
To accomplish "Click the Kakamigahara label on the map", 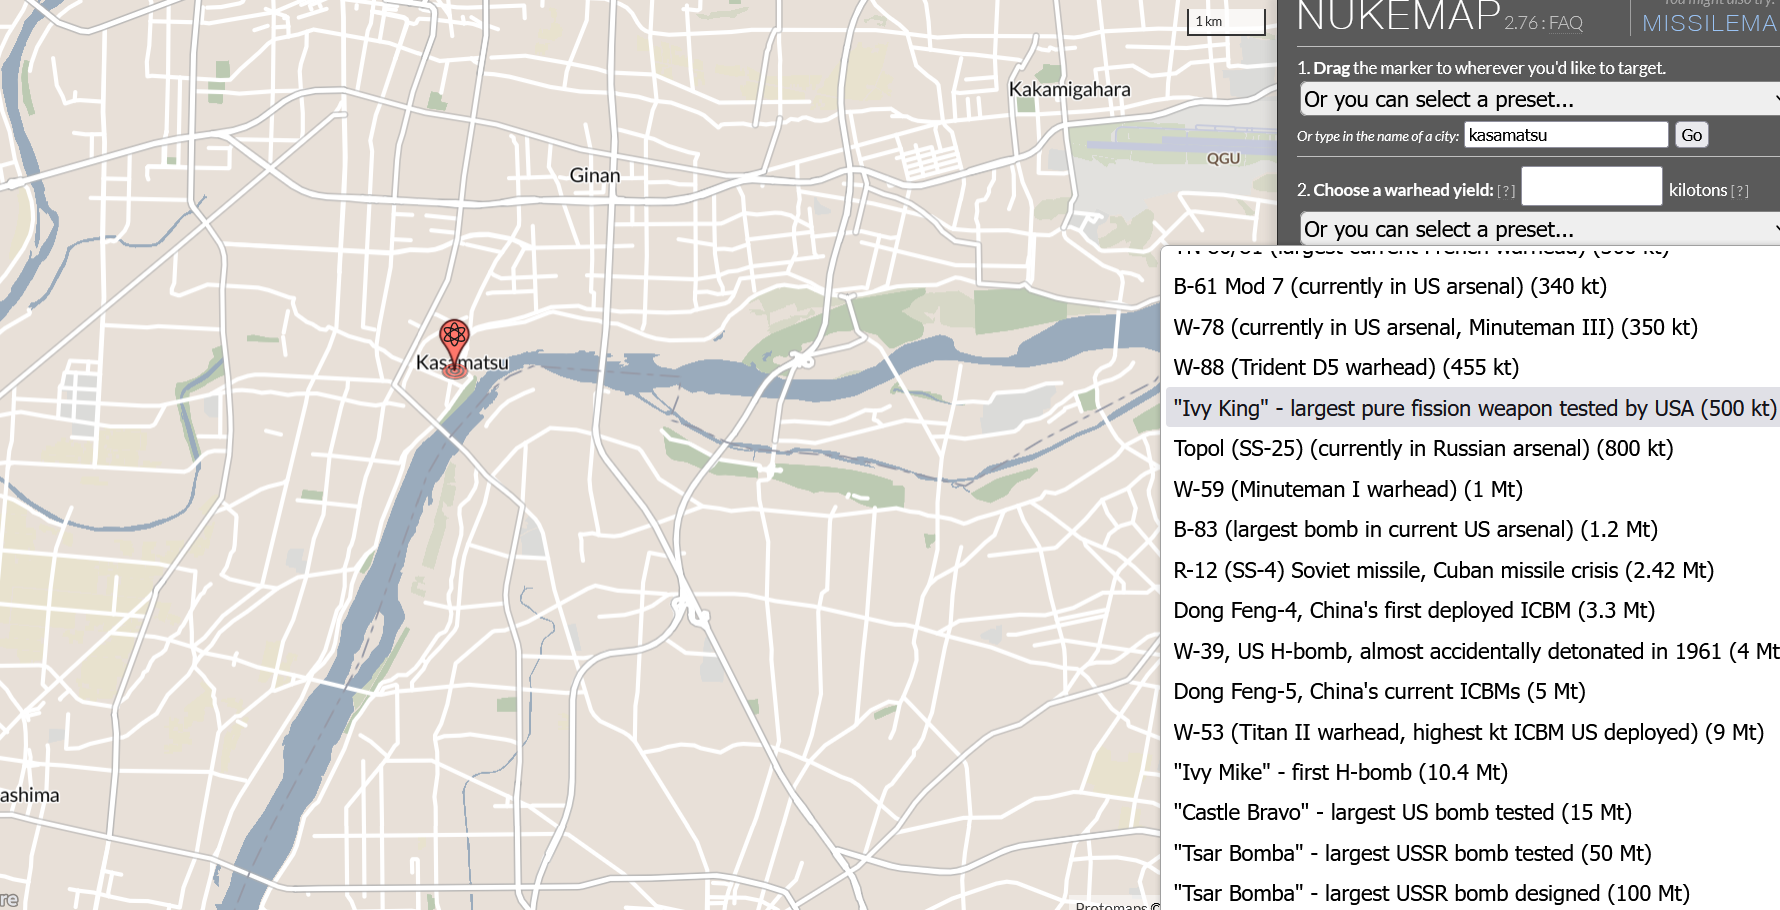I will click(1070, 90).
